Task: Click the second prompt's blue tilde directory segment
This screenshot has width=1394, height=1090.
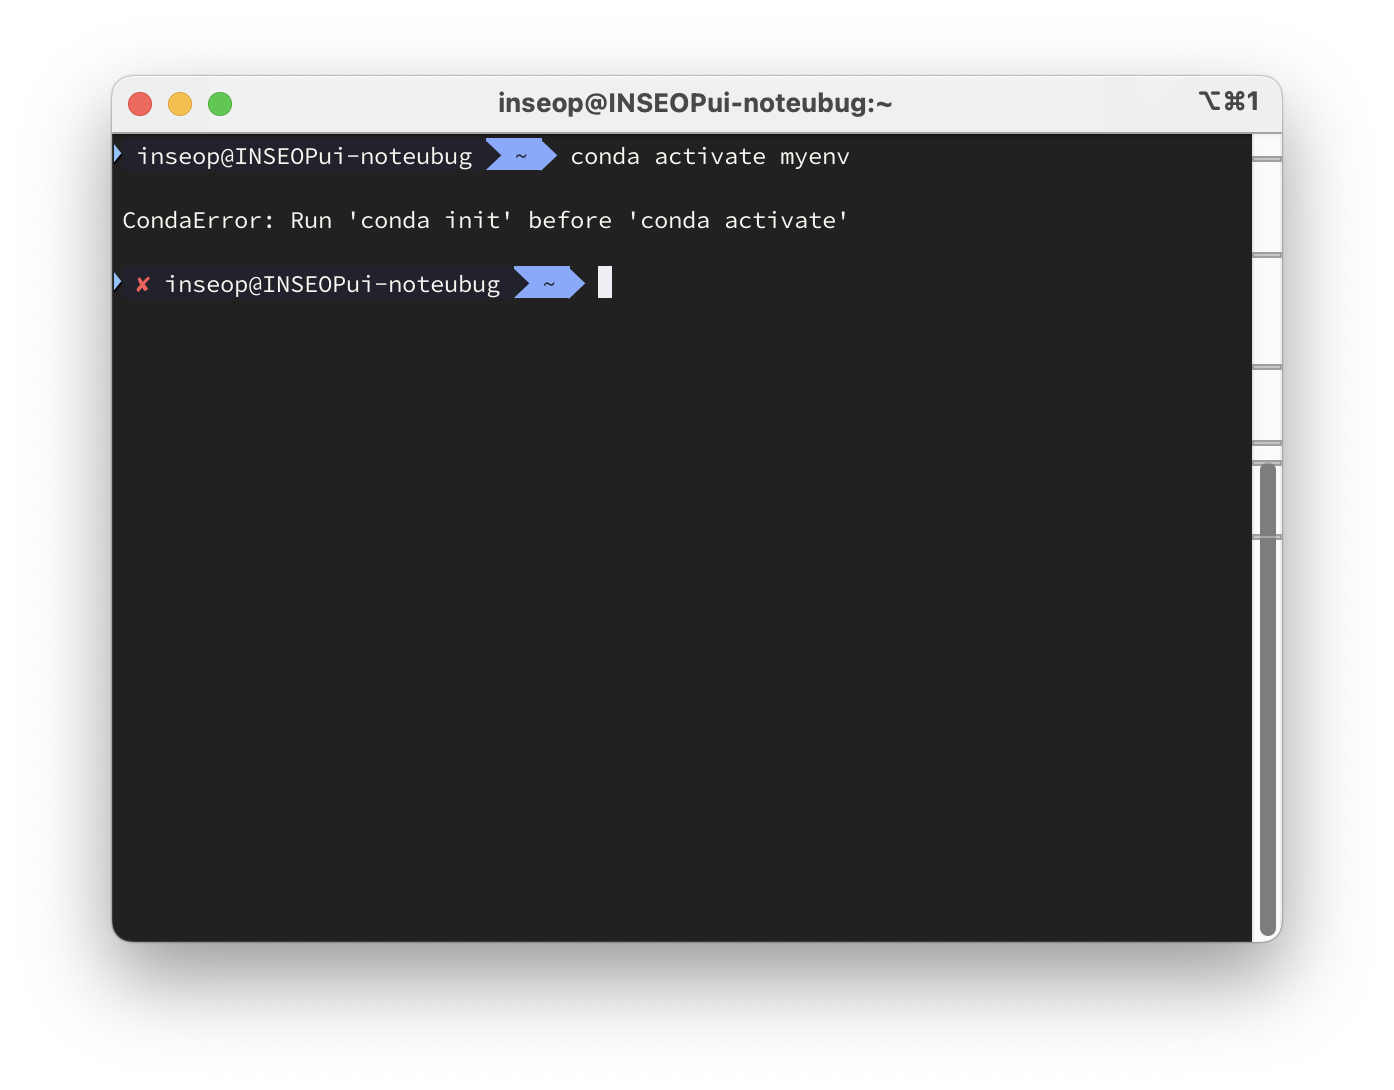Action: (x=549, y=283)
